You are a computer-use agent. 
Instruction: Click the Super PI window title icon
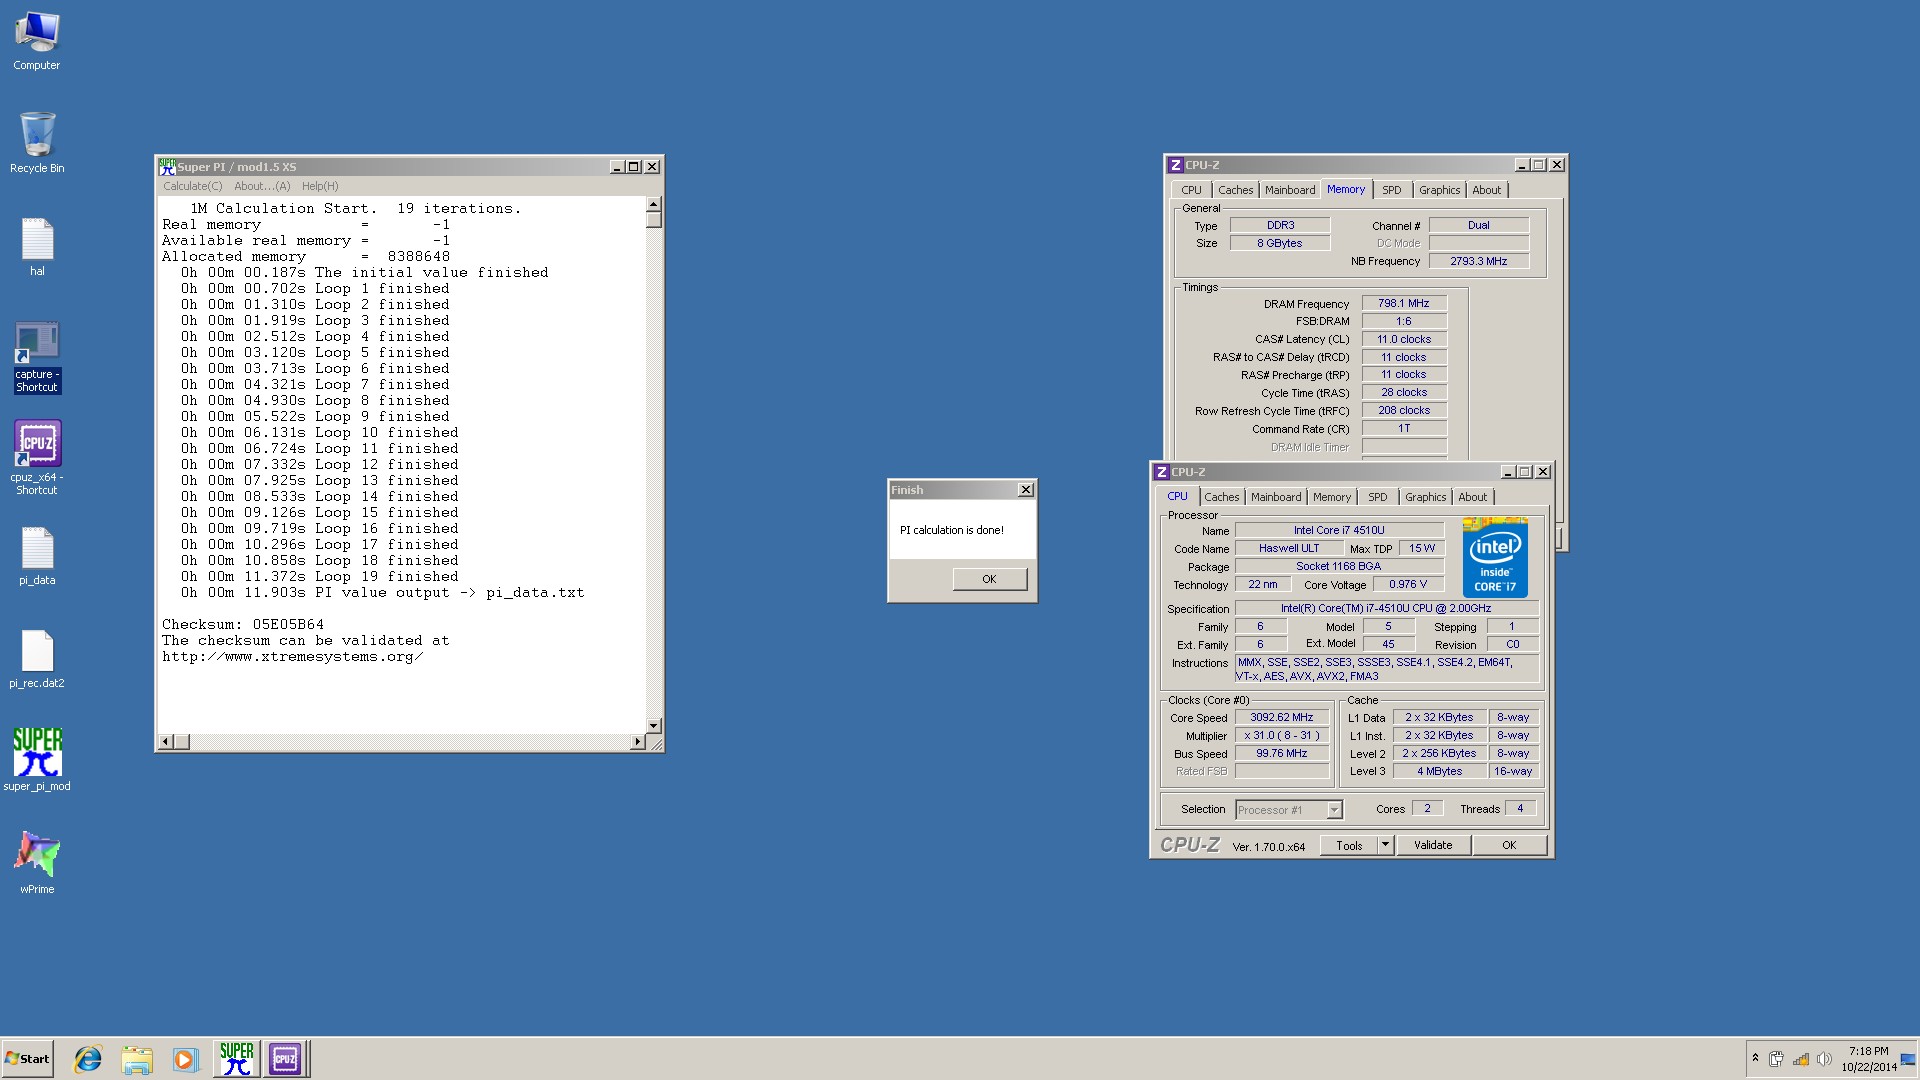click(167, 166)
